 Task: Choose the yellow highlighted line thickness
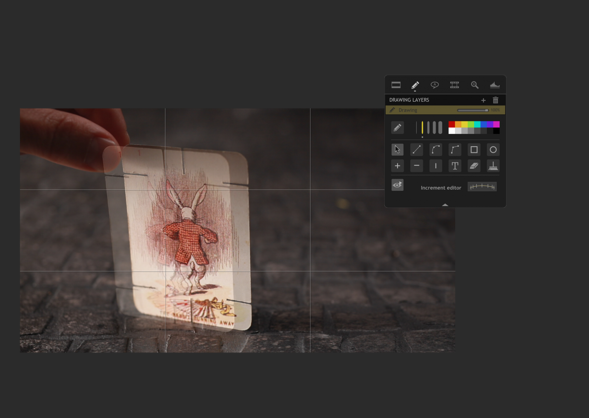[422, 128]
